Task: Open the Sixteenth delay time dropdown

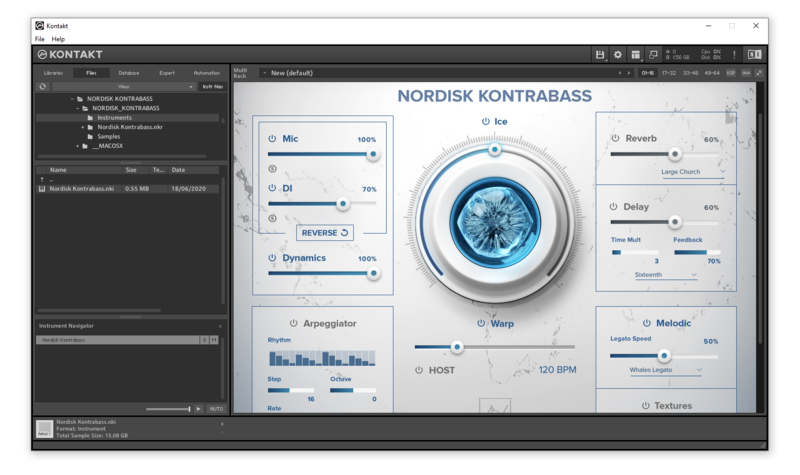Action: [x=665, y=275]
